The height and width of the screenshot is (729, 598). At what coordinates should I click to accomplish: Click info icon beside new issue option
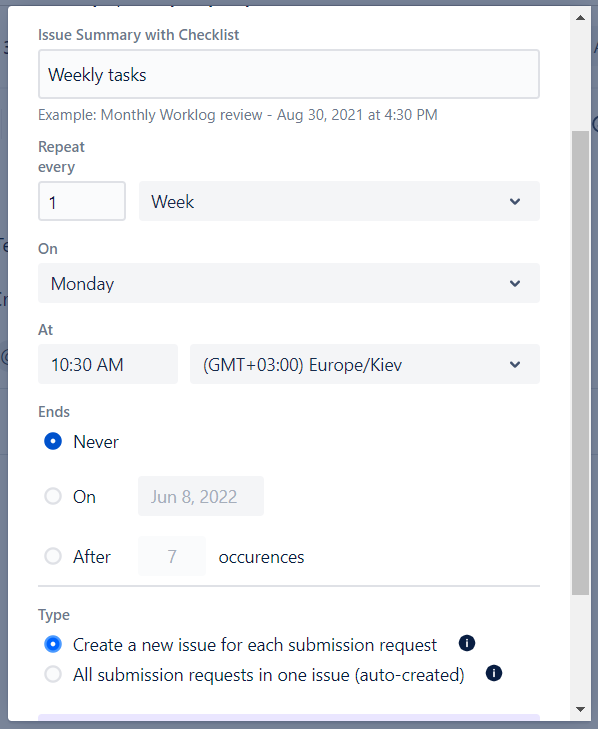click(x=467, y=643)
